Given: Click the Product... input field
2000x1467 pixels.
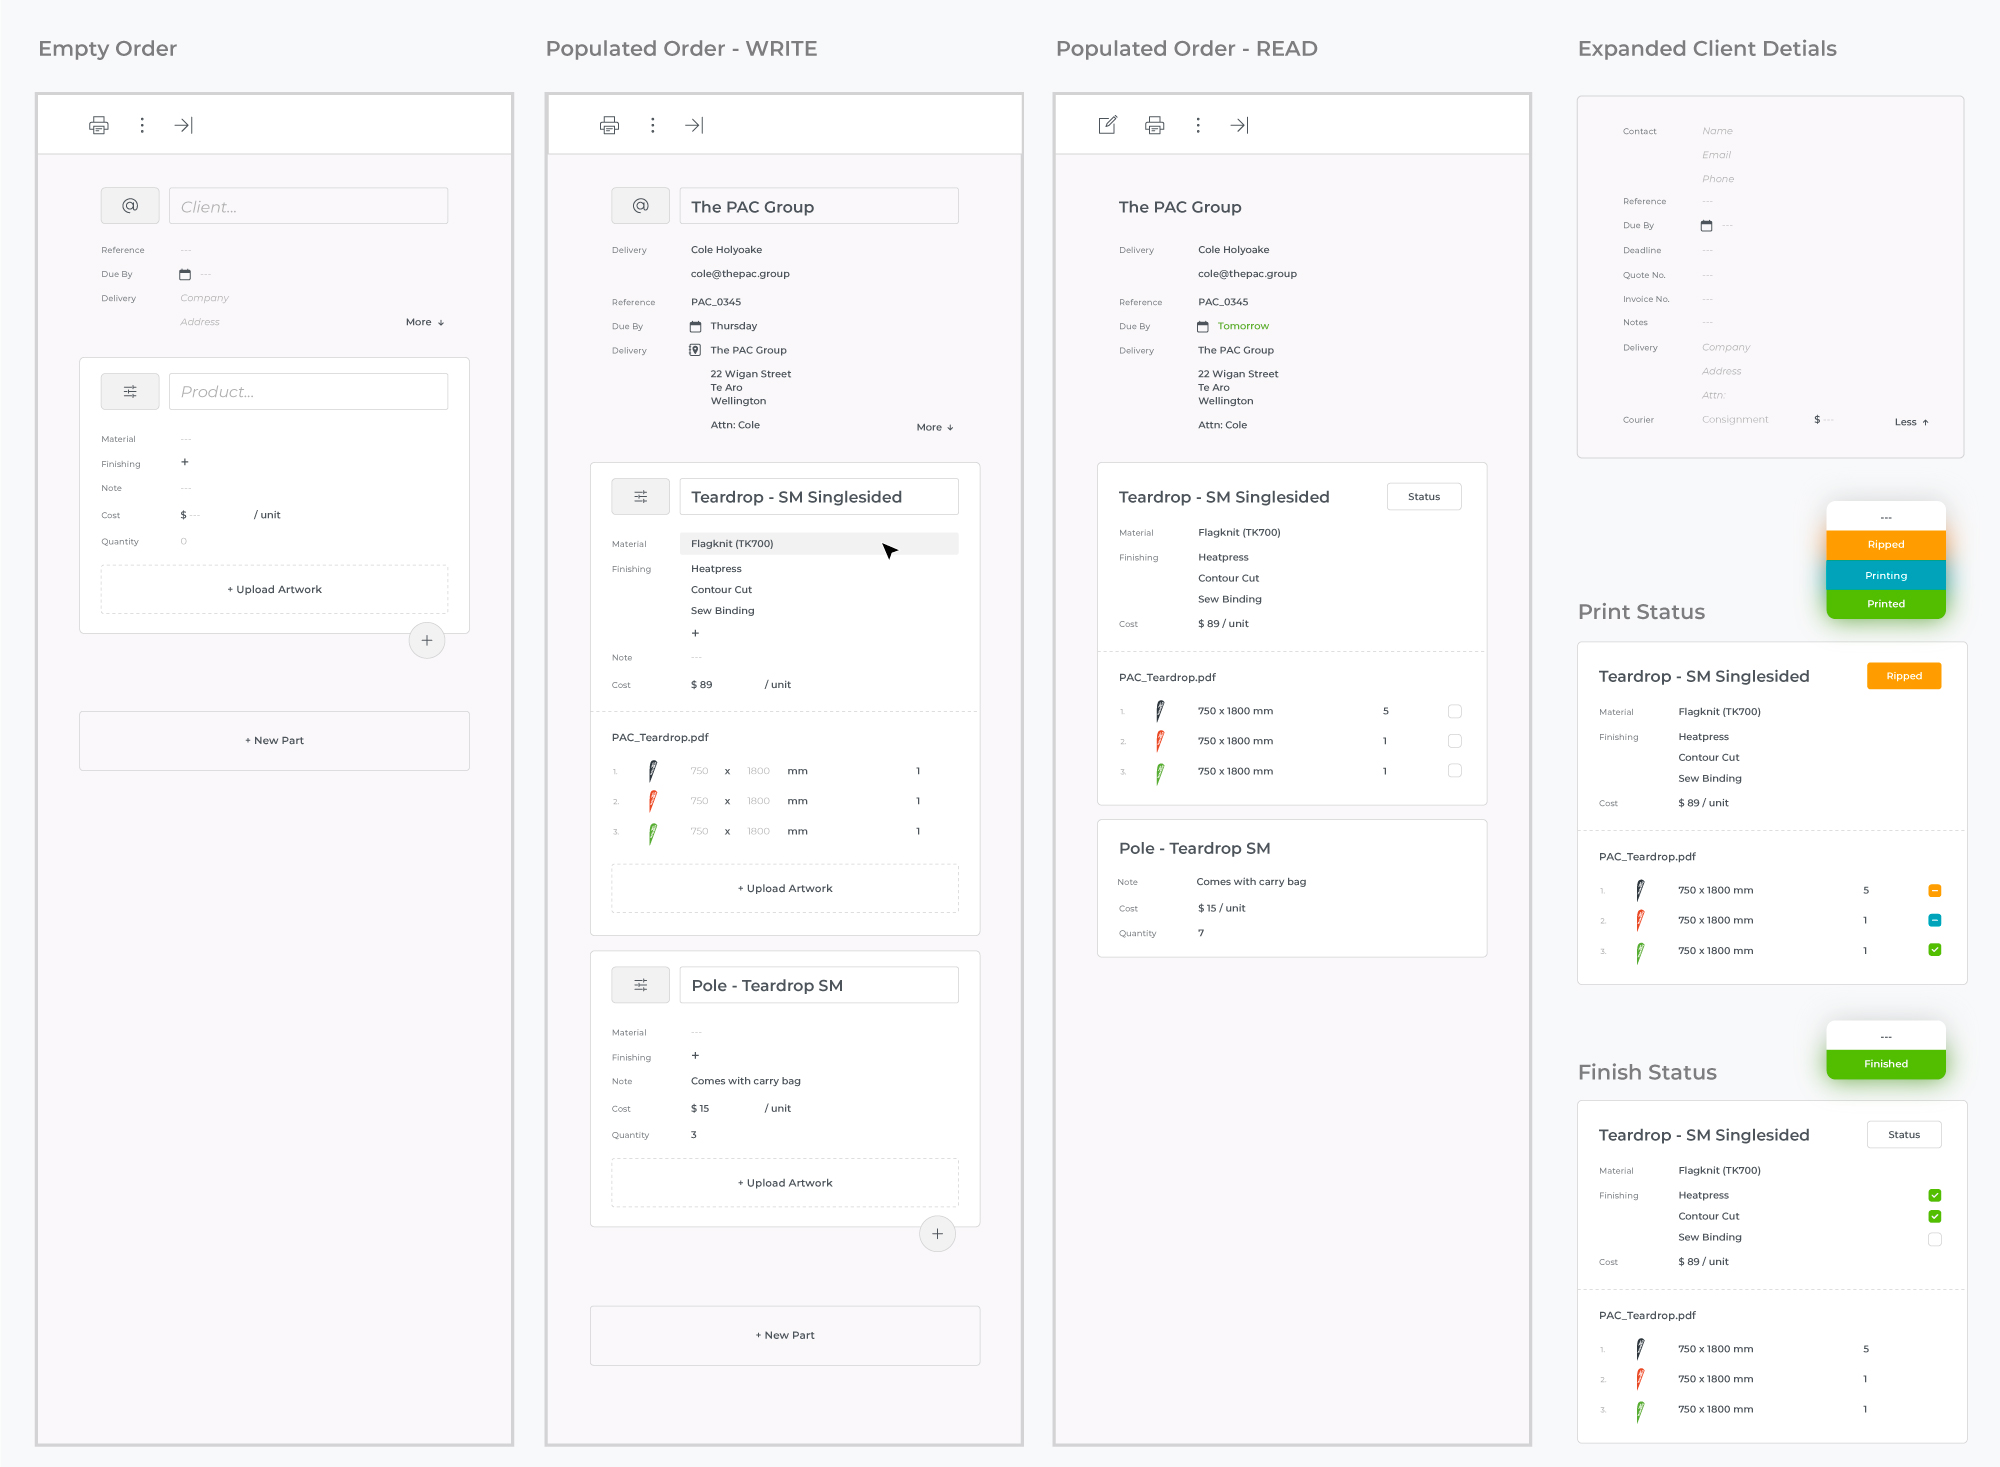Looking at the screenshot, I should coord(308,392).
